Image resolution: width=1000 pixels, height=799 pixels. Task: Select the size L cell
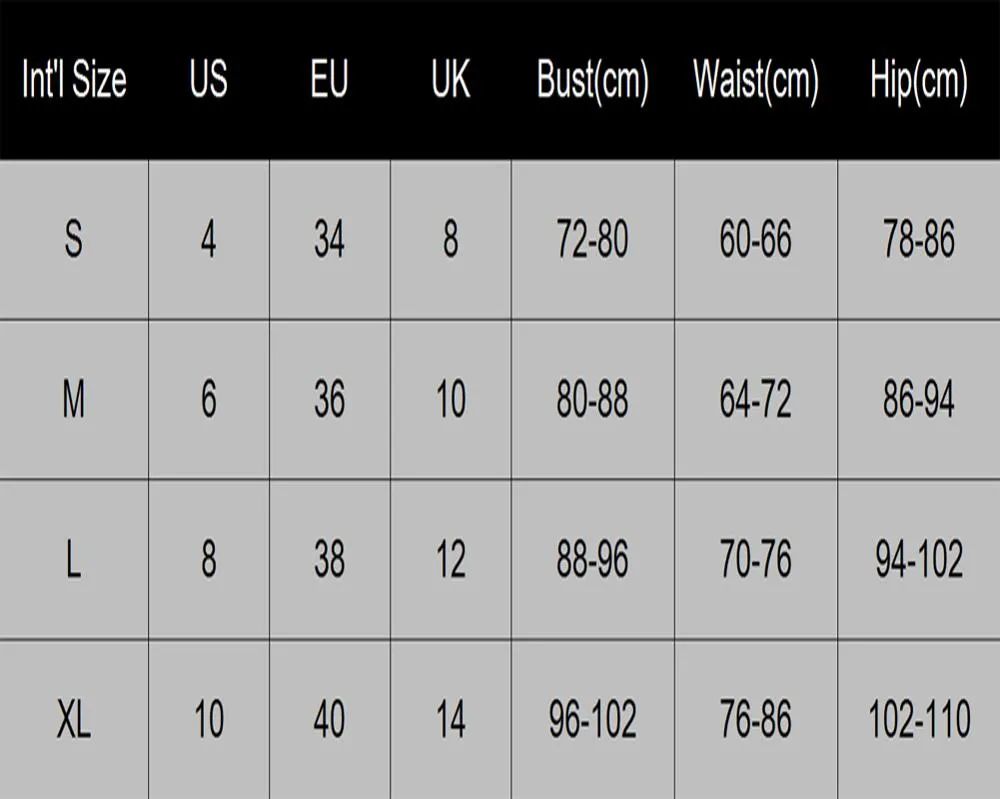pos(74,560)
